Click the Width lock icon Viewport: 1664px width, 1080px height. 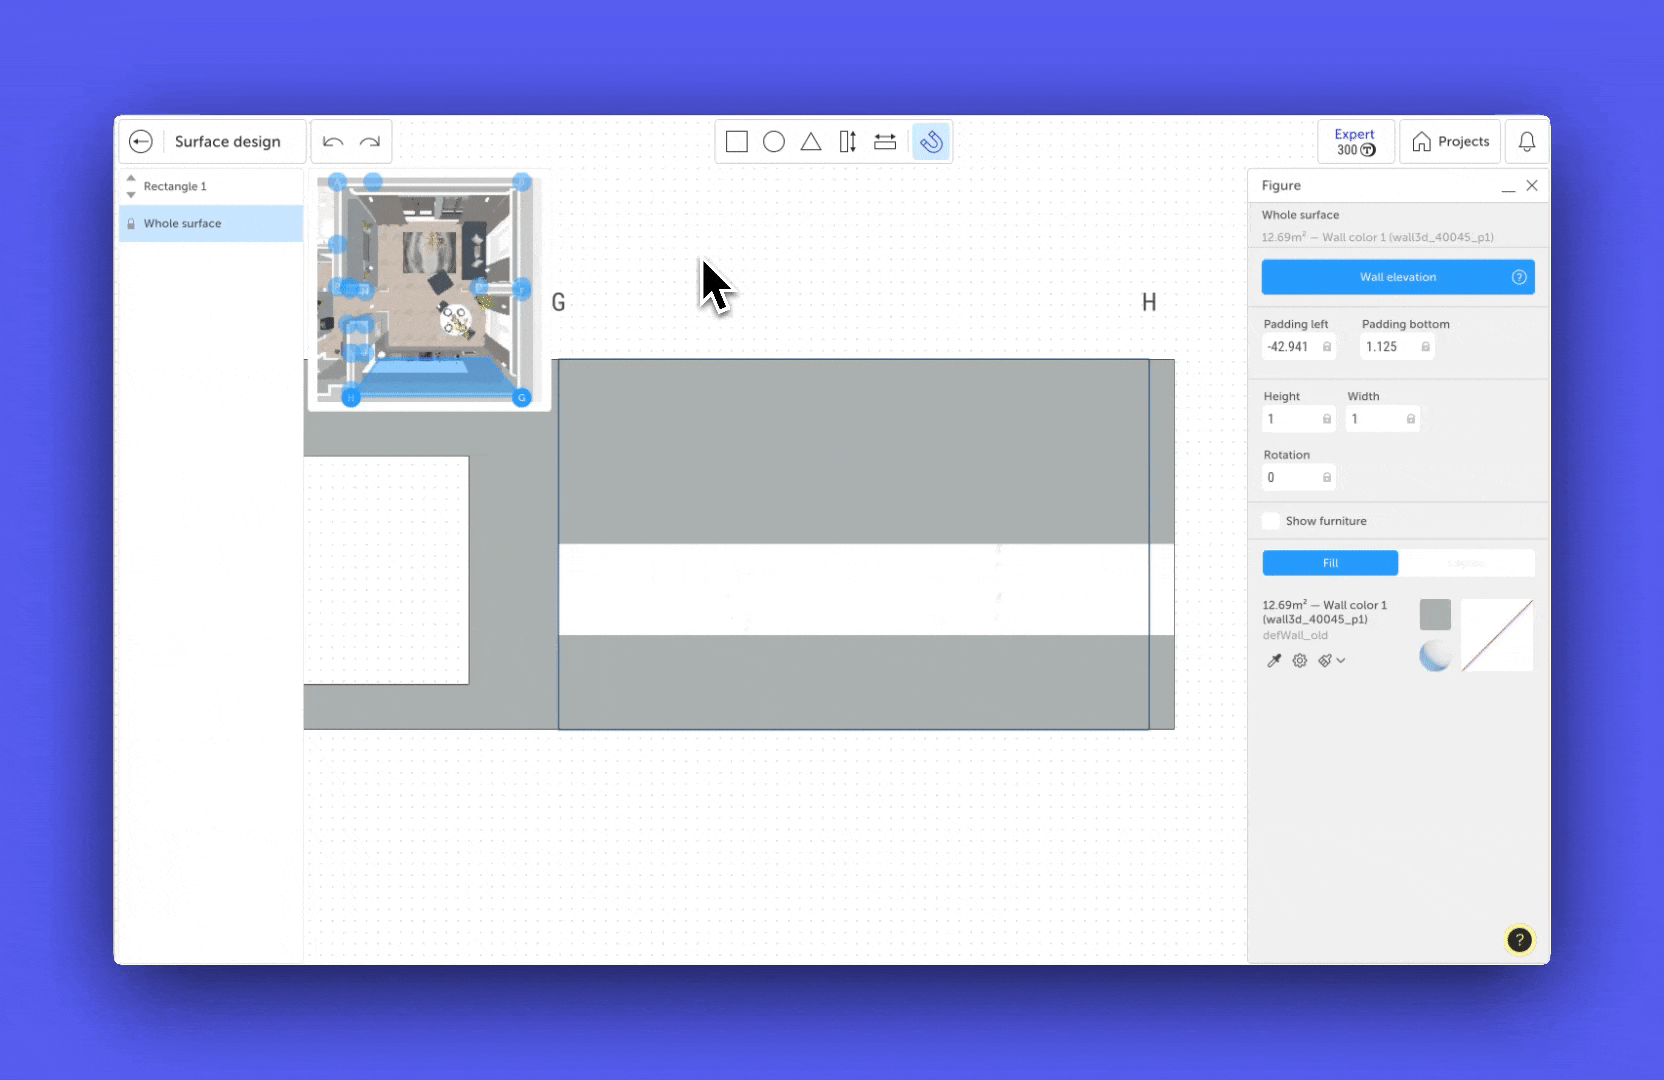pos(1411,419)
